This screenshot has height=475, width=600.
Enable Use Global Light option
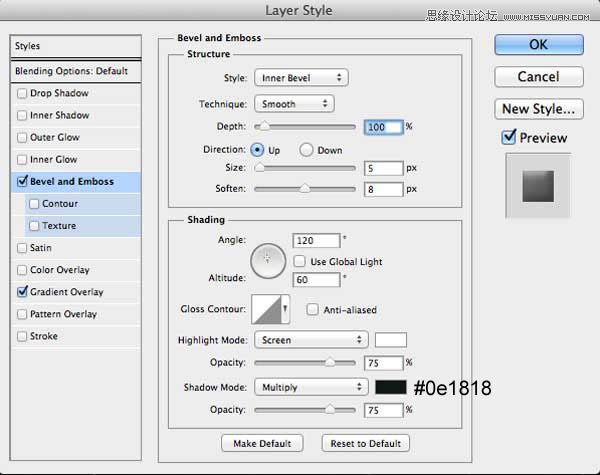click(300, 261)
